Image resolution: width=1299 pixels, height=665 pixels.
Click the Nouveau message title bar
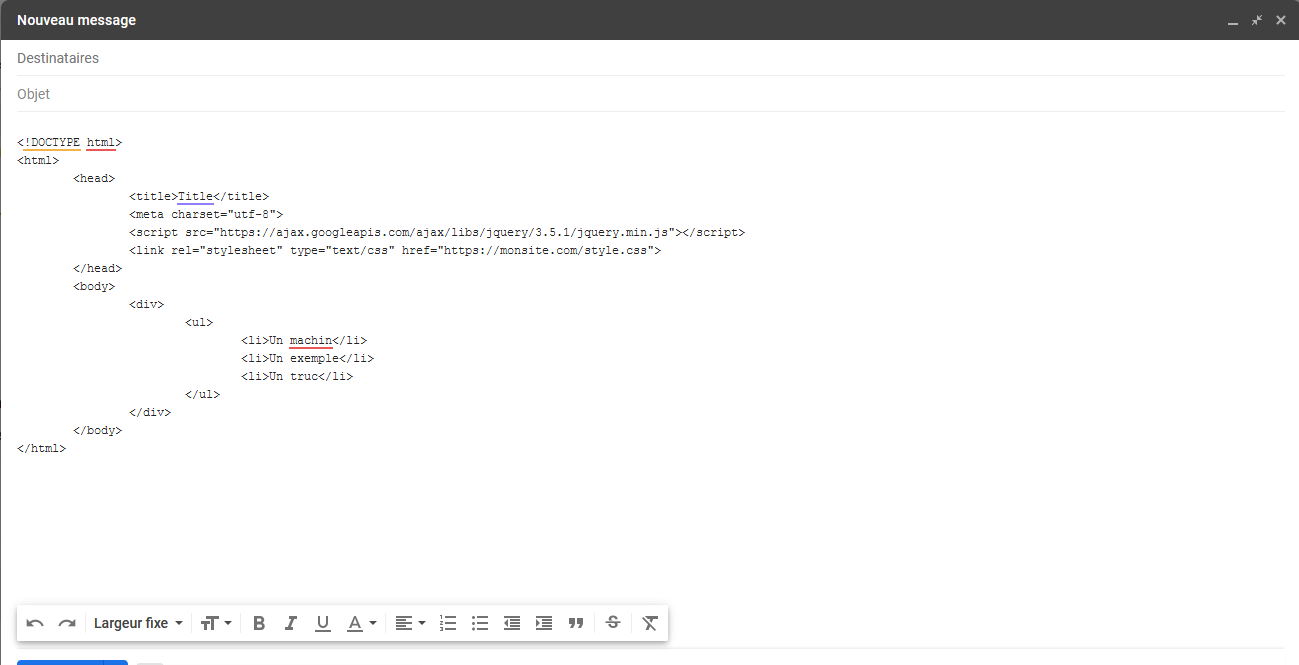(649, 20)
